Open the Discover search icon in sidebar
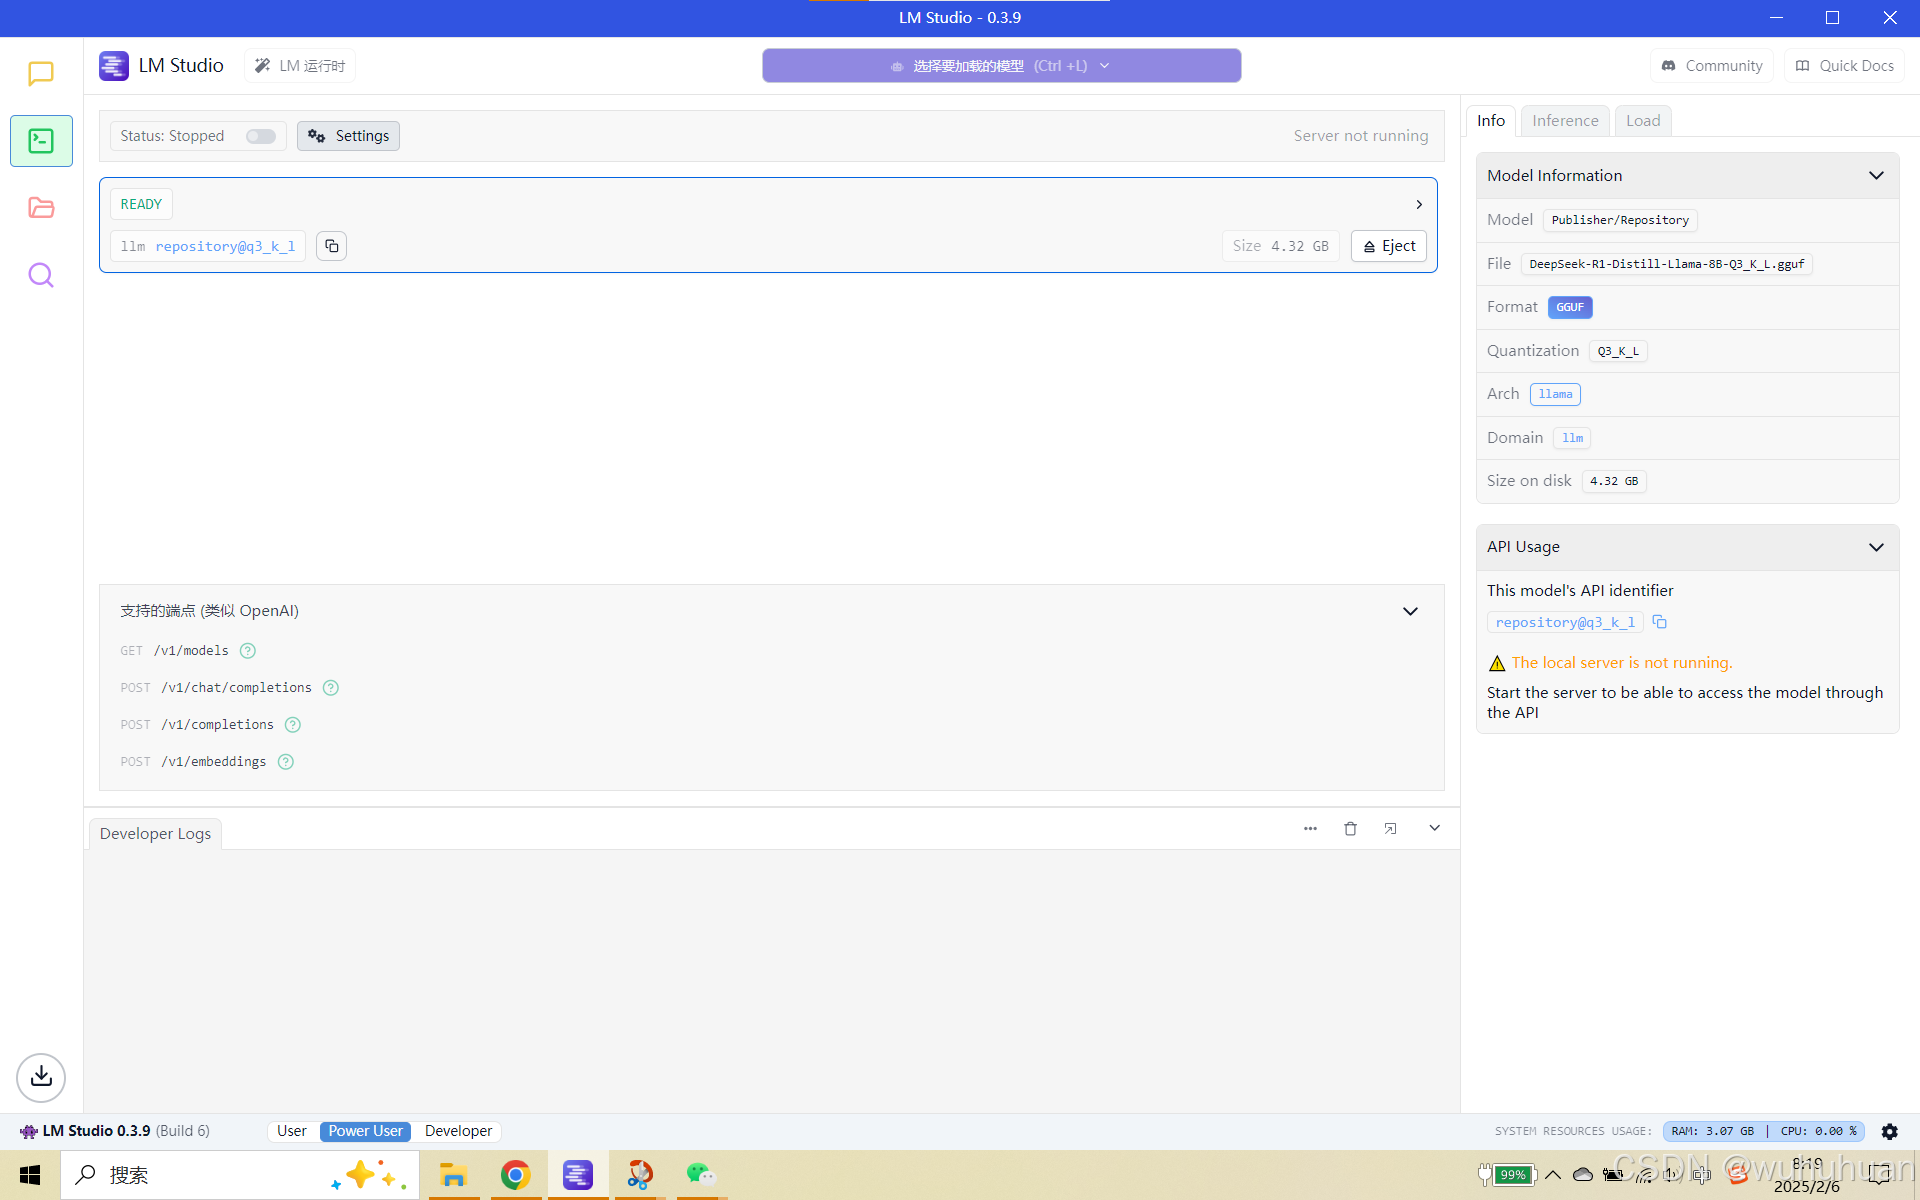Screen dimensions: 1920x1200 41,275
